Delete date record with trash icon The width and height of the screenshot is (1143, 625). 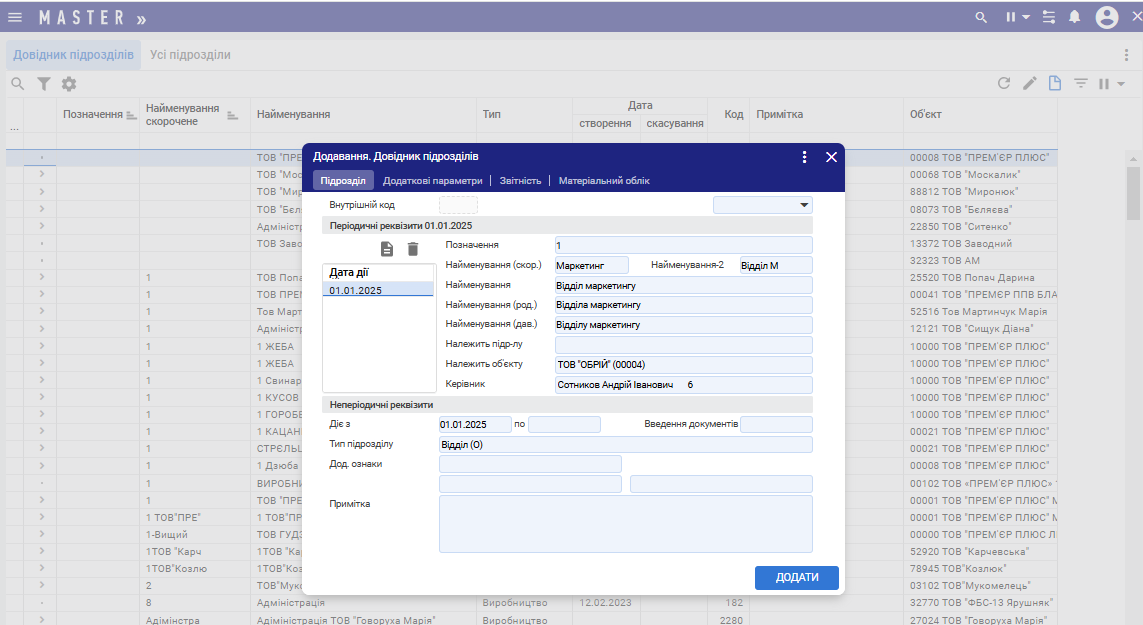[413, 249]
